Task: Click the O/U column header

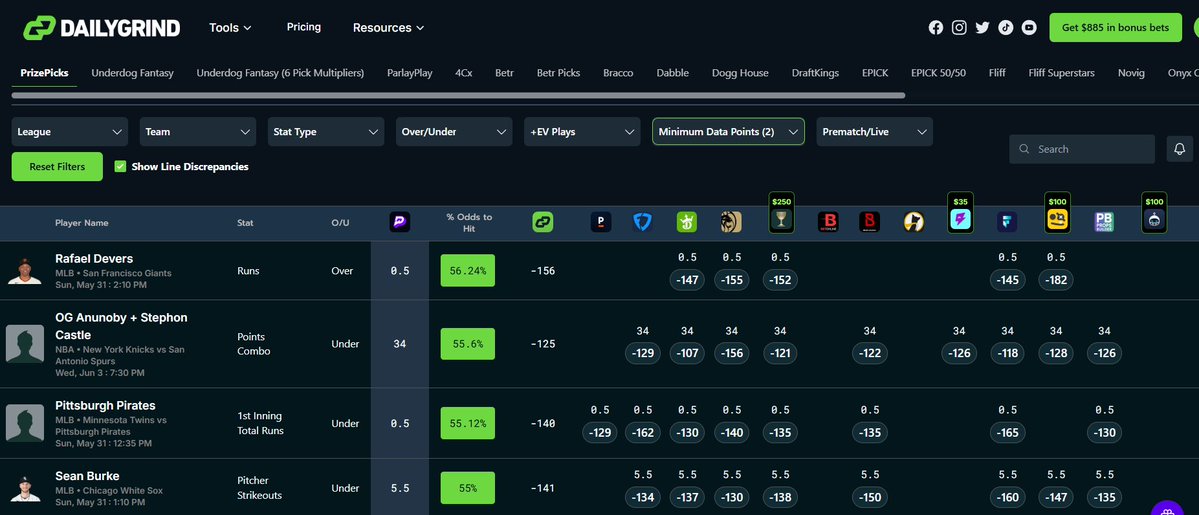Action: 340,223
